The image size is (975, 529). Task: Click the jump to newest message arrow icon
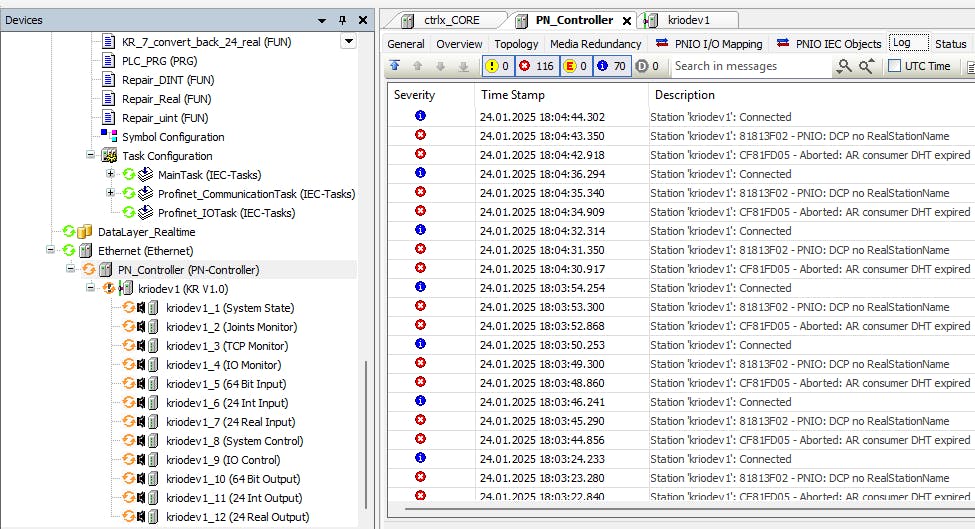(x=395, y=66)
